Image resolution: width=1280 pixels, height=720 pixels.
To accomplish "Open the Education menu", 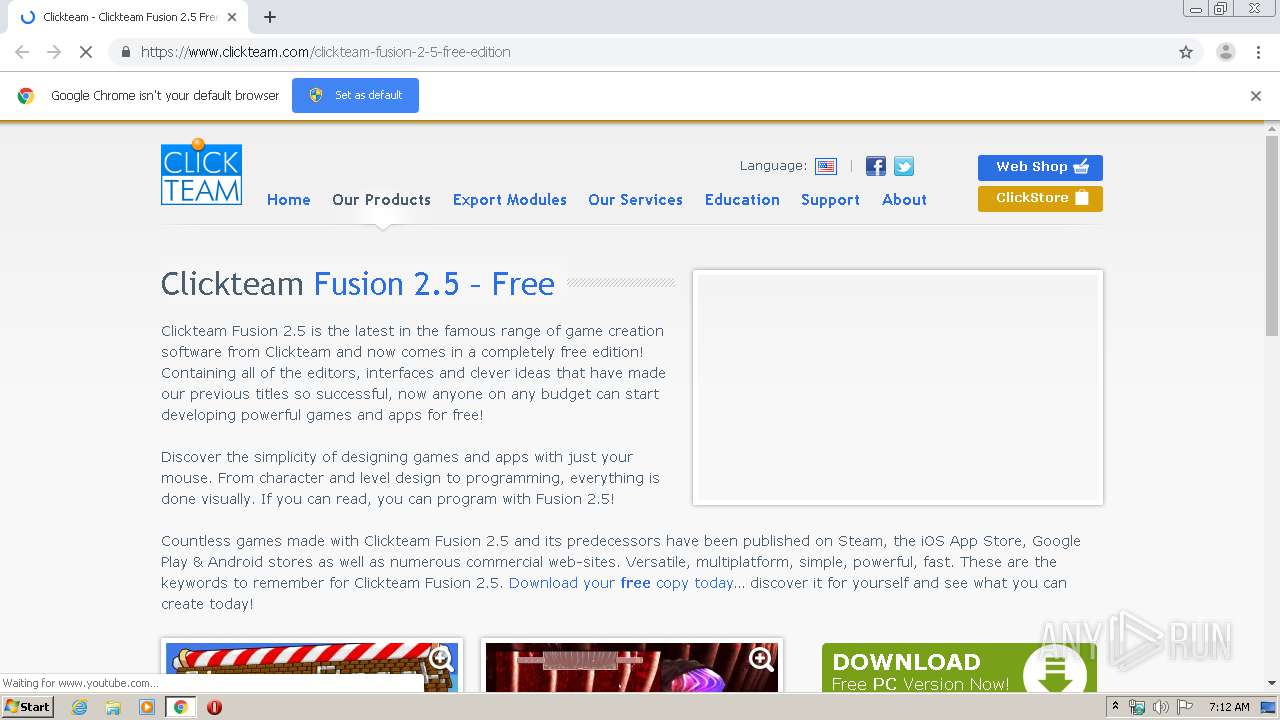I will [x=742, y=200].
